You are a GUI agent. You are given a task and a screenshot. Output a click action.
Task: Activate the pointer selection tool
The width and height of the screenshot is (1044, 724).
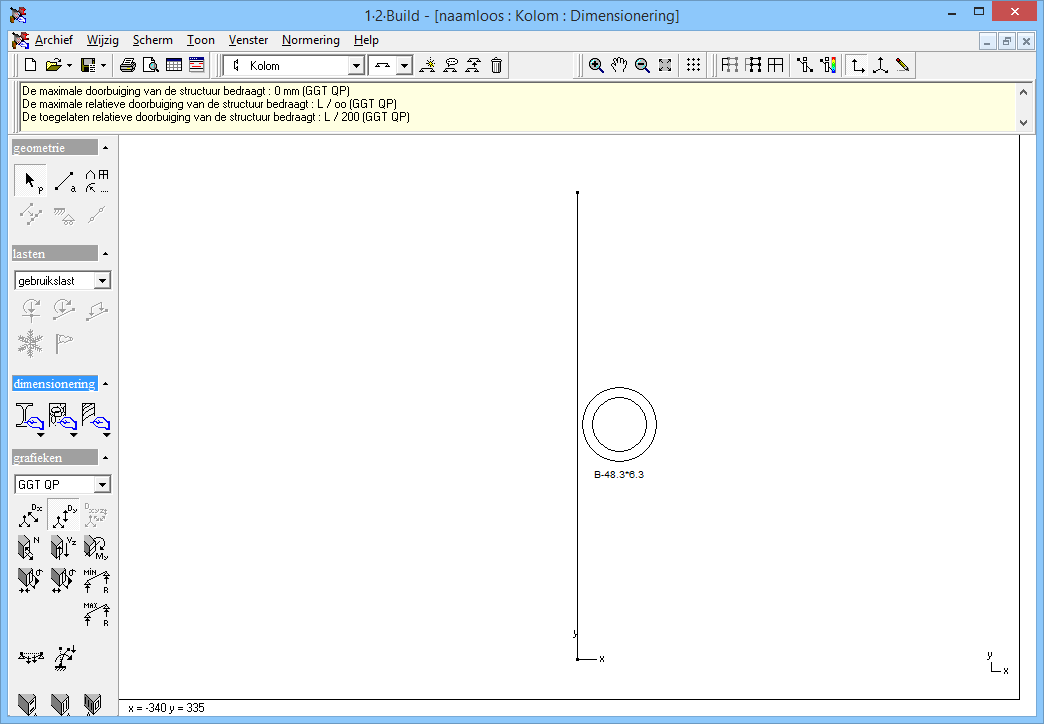point(30,181)
